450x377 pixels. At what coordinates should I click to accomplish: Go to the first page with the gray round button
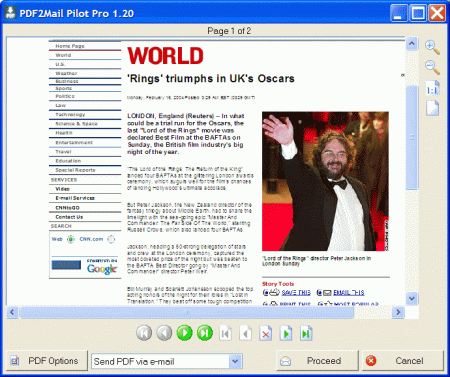[x=144, y=333]
